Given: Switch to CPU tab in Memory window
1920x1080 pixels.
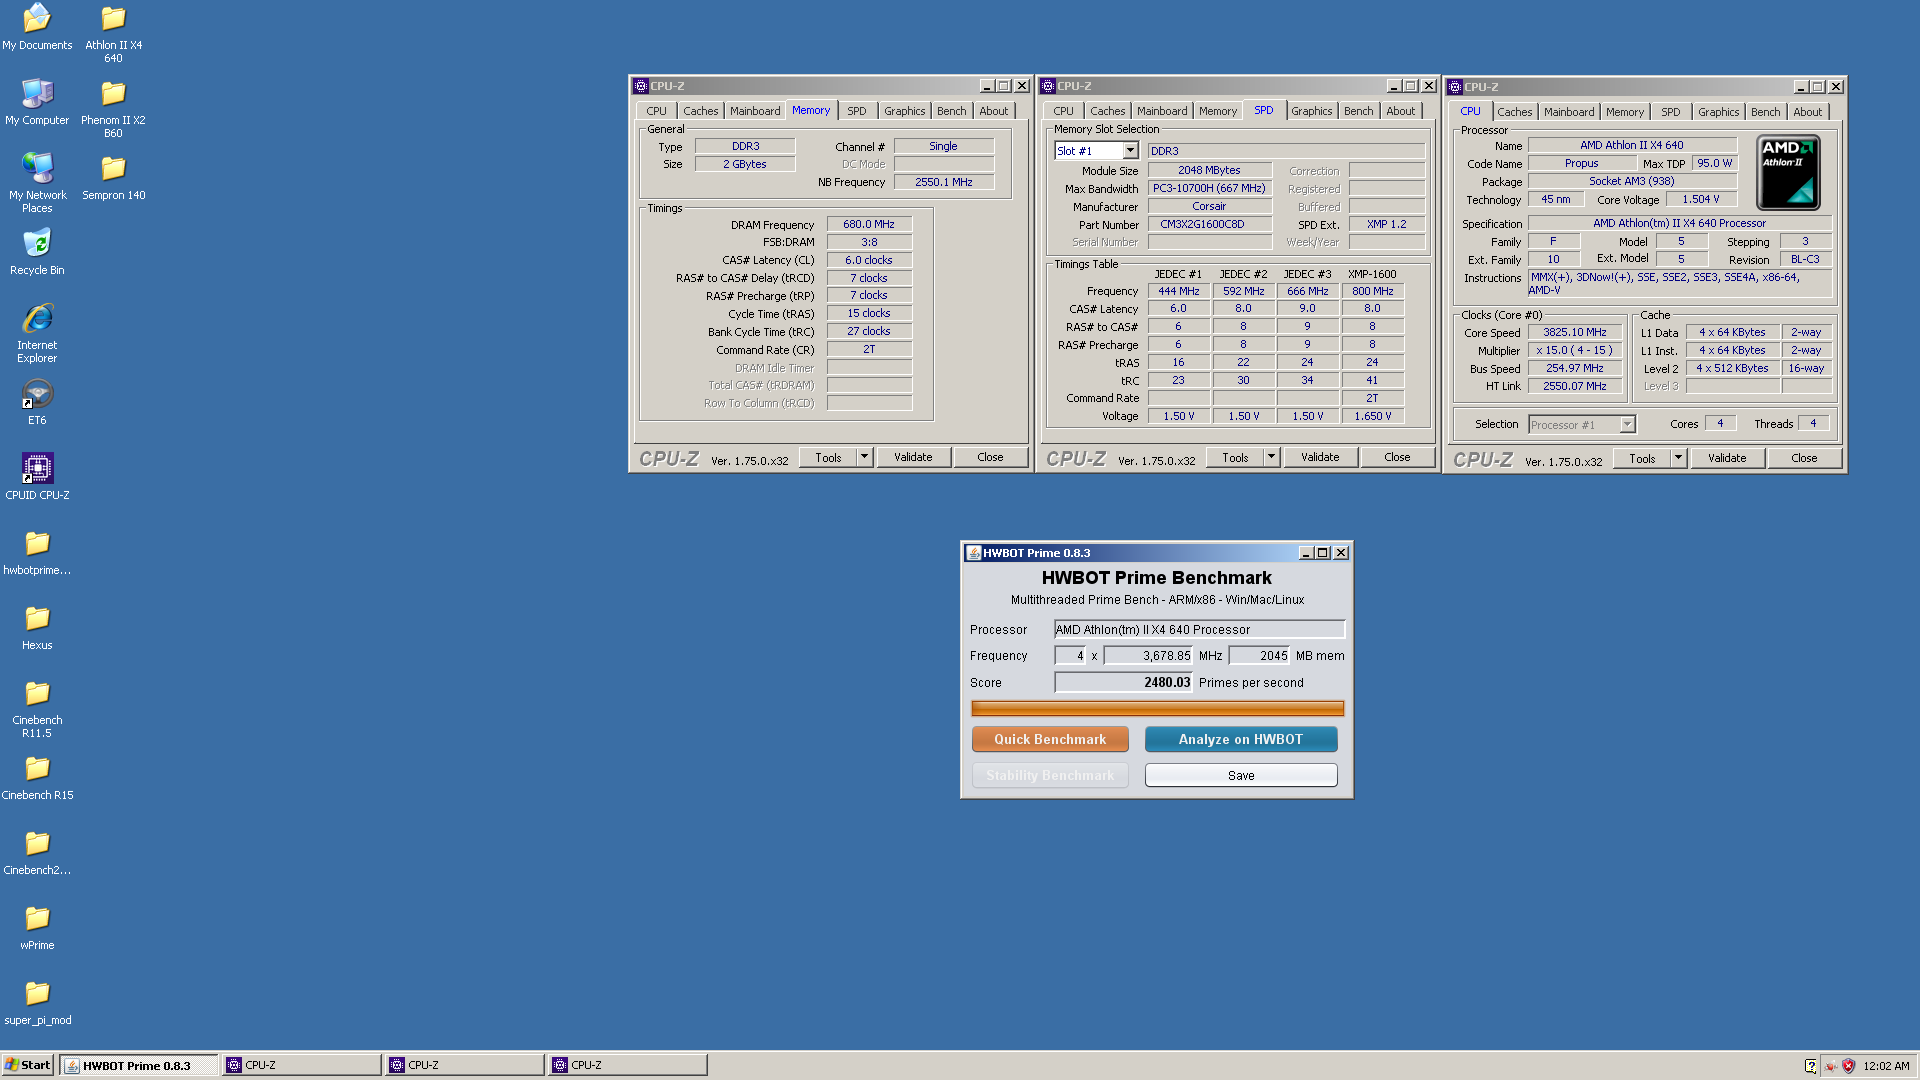Looking at the screenshot, I should coord(656,111).
